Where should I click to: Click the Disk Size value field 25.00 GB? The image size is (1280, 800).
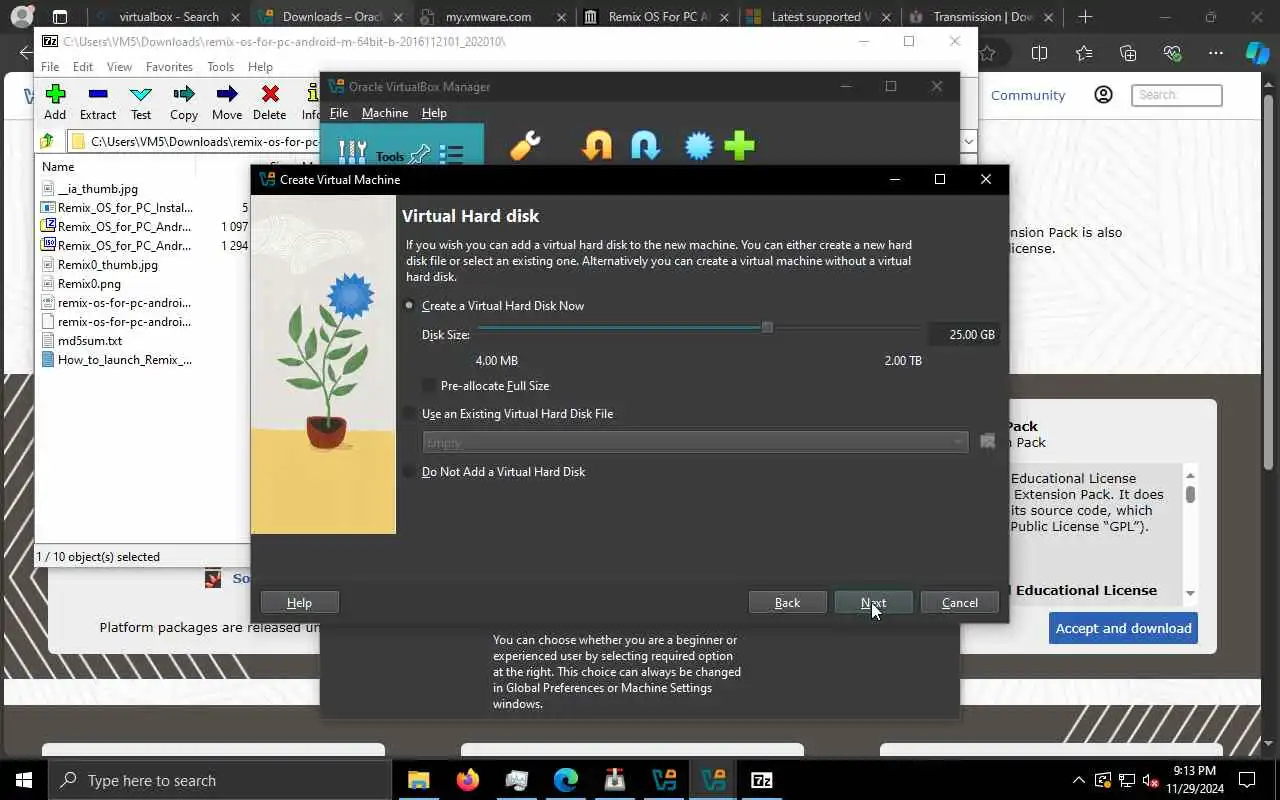click(x=963, y=334)
